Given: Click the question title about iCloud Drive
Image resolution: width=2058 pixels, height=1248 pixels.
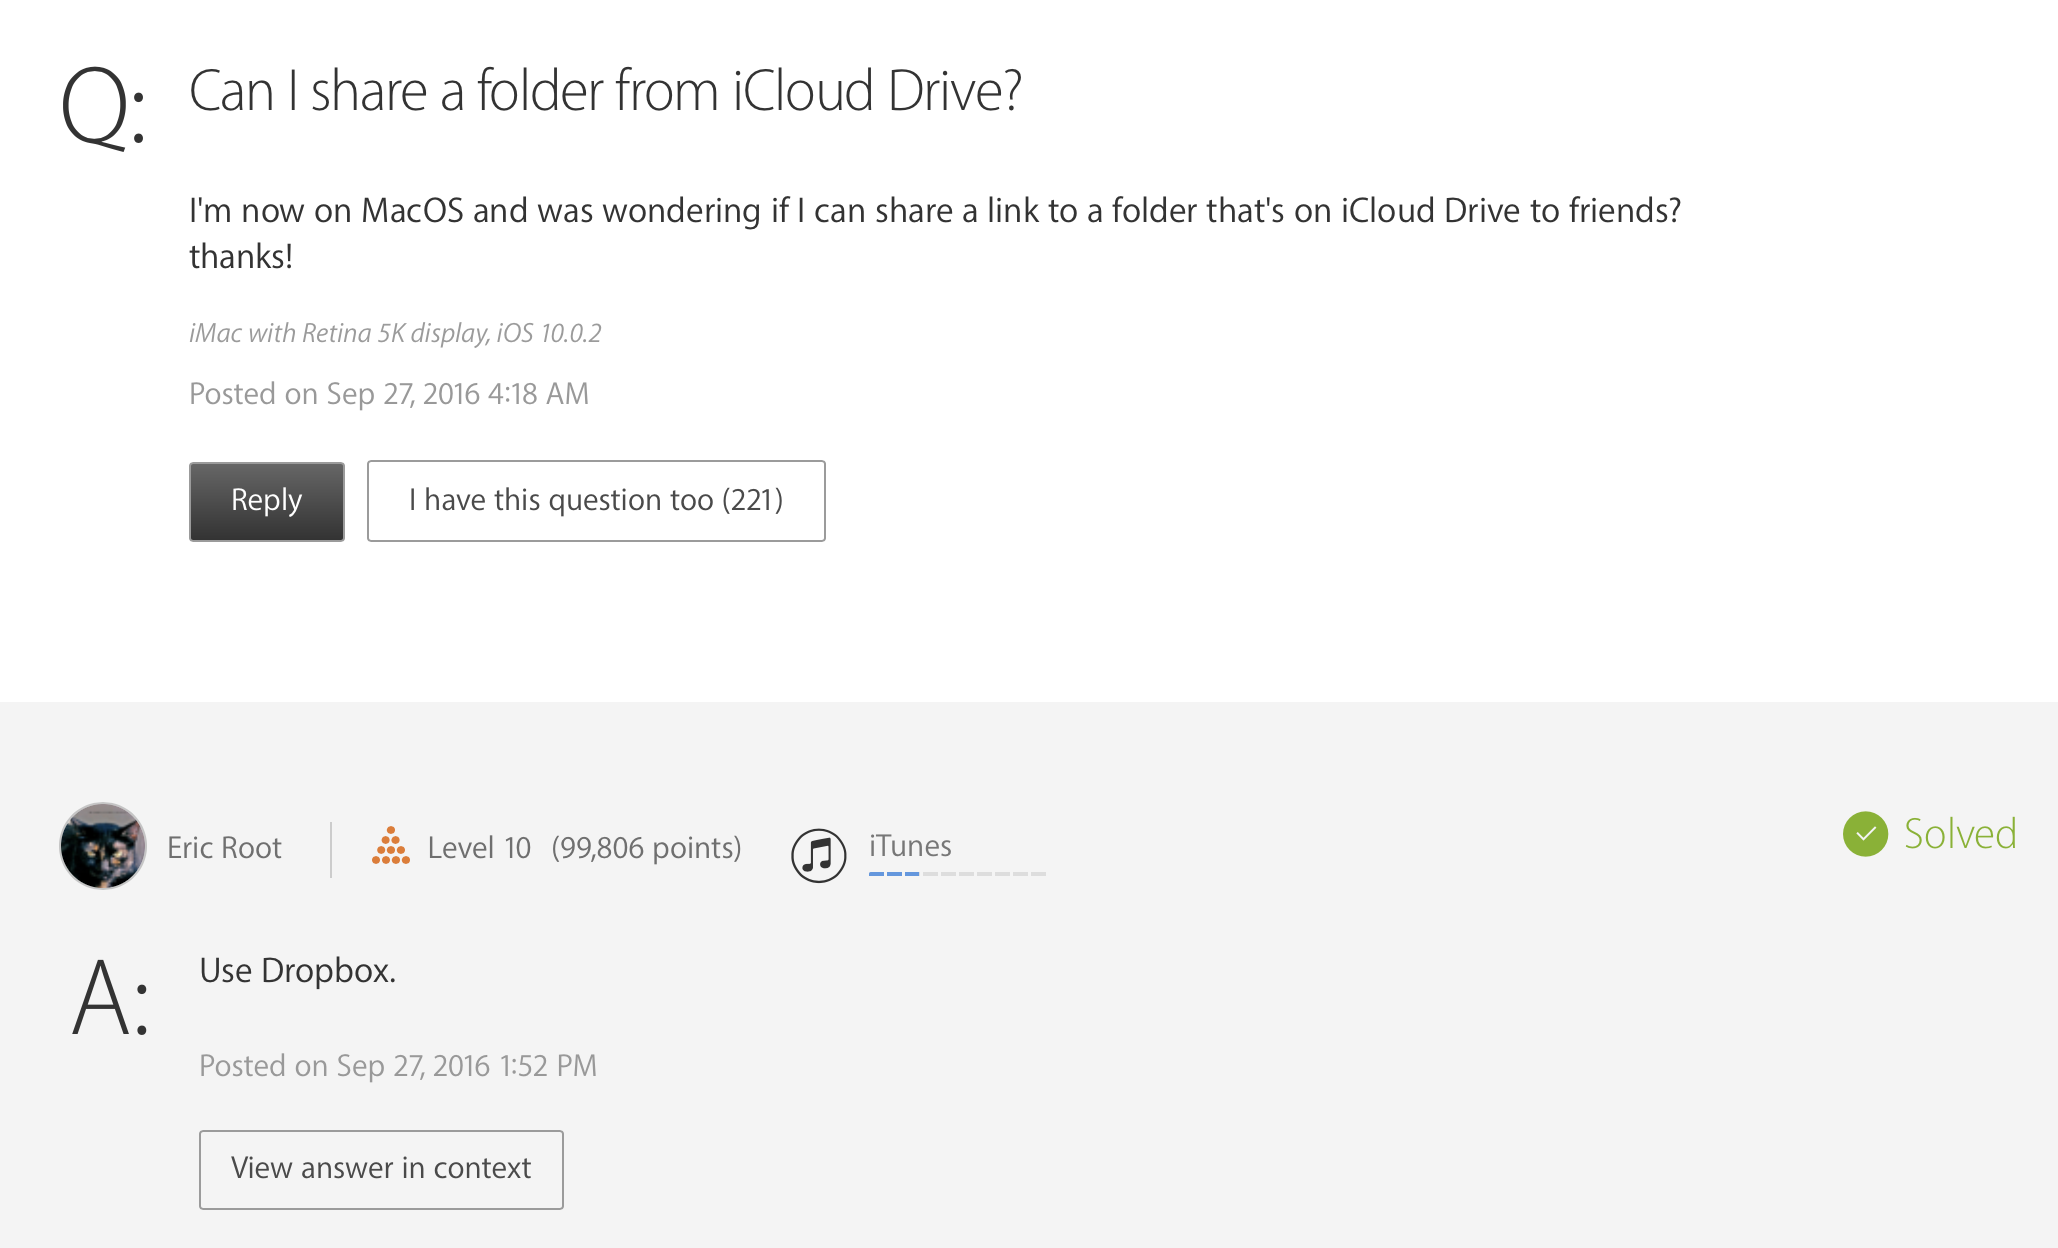Looking at the screenshot, I should [605, 91].
